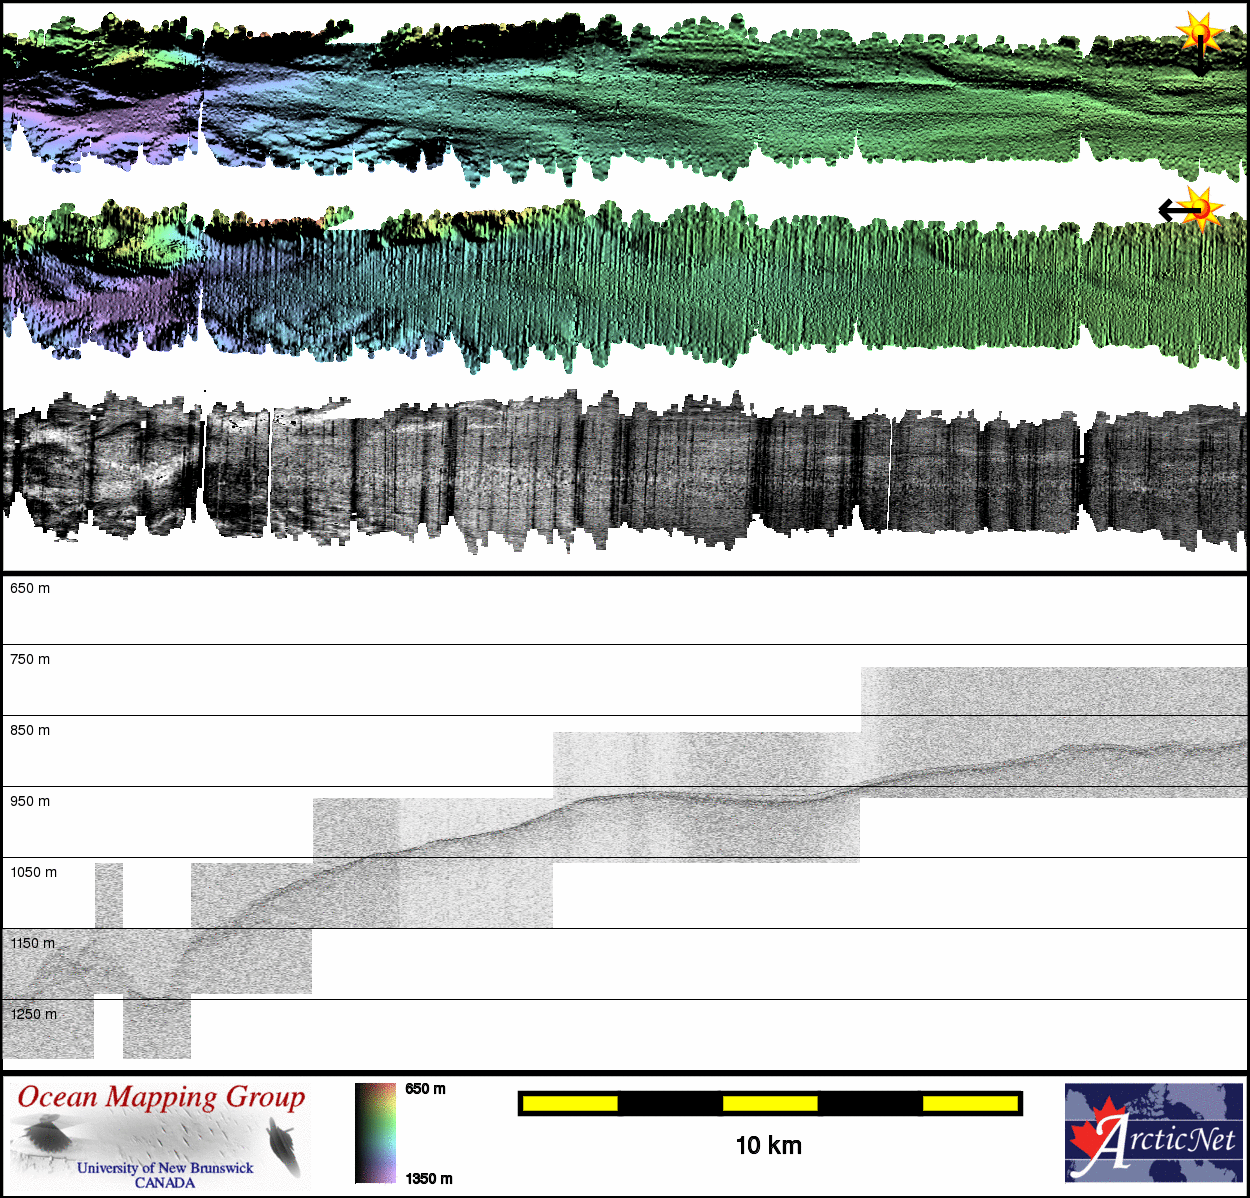Click the 1150 m depth axis label

(33, 943)
